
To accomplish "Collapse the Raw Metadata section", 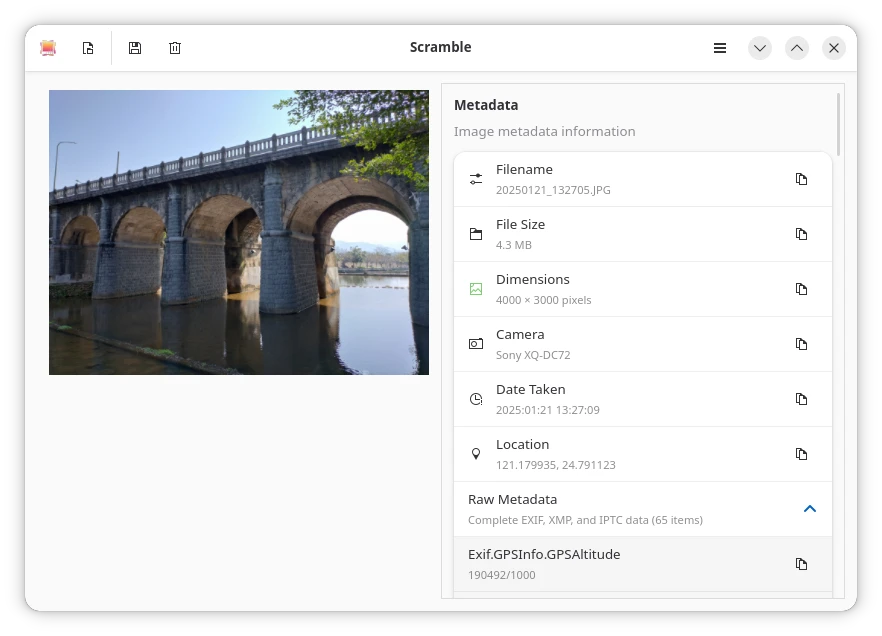I will pyautogui.click(x=810, y=509).
